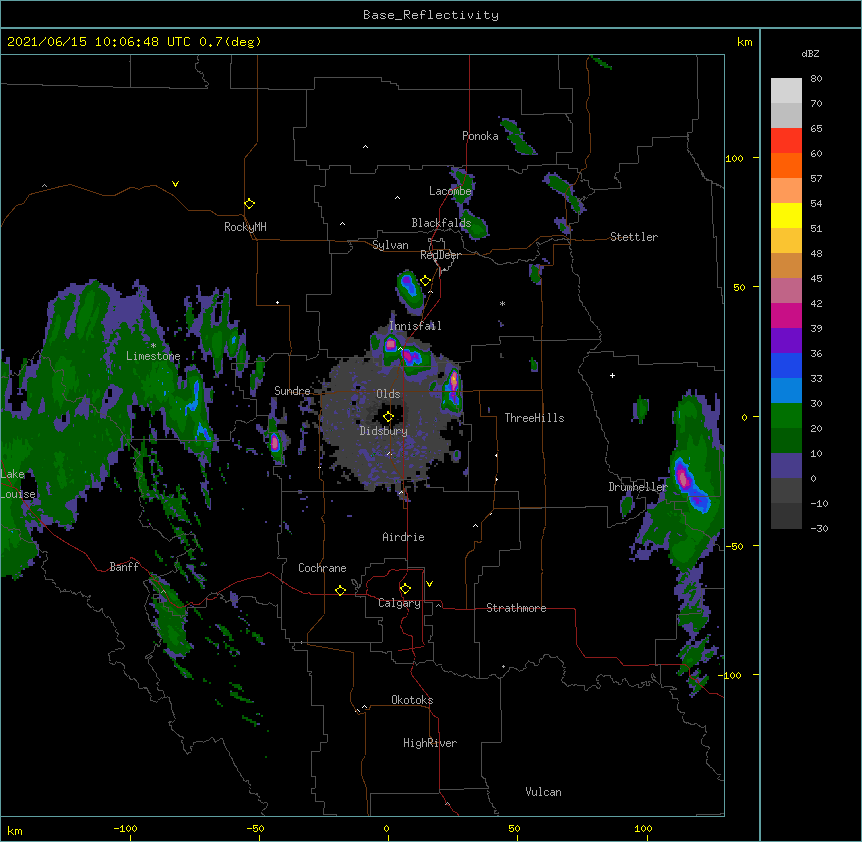862x842 pixels.
Task: Click the Sundre label
Action: pyautogui.click(x=292, y=391)
